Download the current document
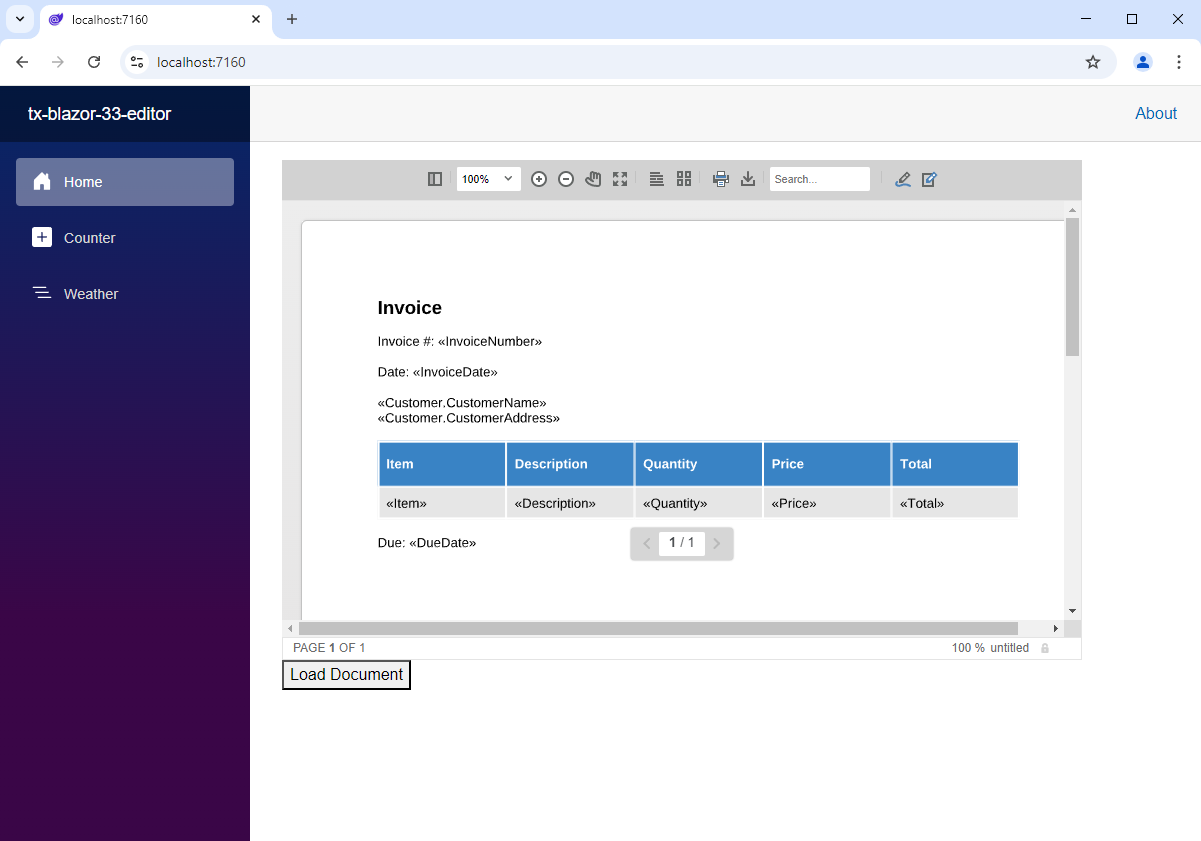 748,179
